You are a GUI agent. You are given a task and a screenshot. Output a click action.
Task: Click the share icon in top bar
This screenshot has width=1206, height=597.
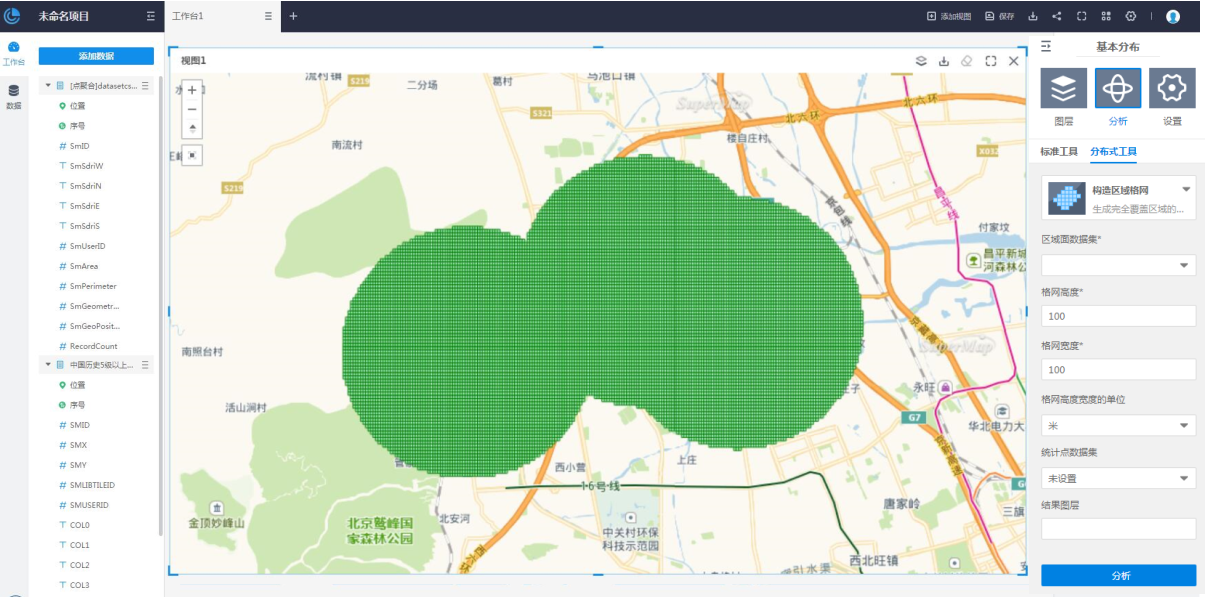(x=1056, y=17)
